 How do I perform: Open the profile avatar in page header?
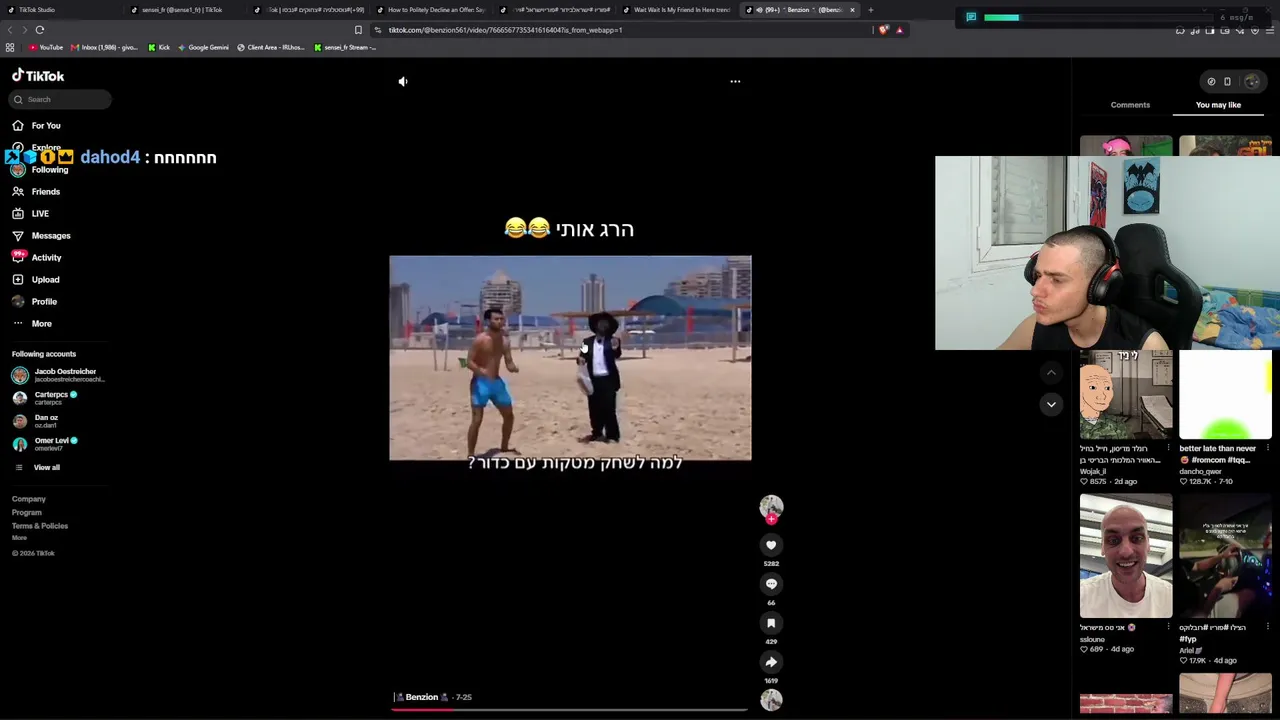[1252, 82]
